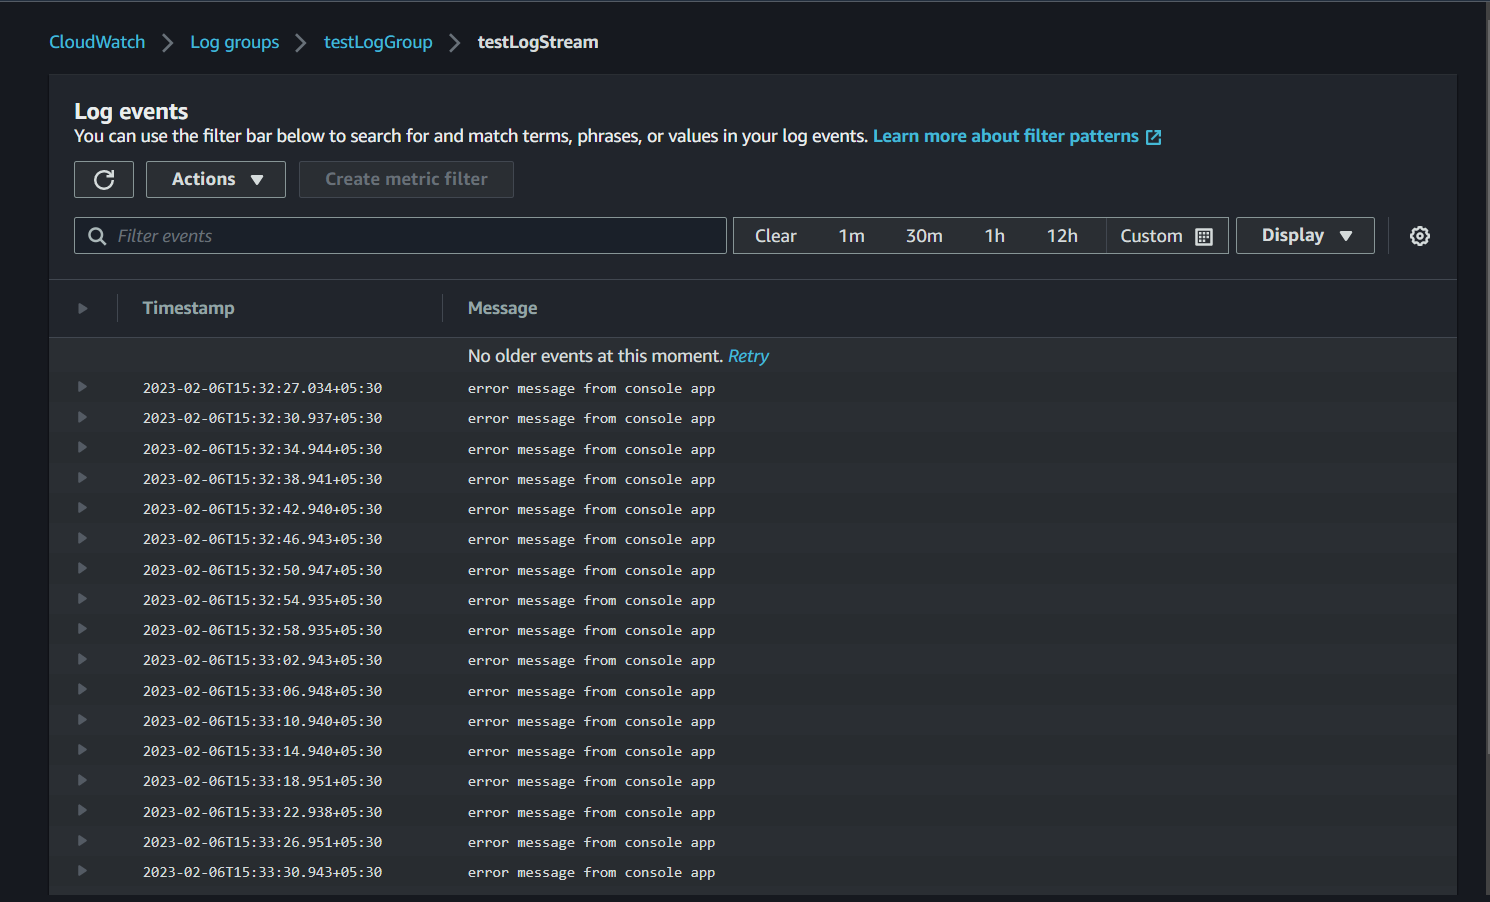Click the disabled Create metric filter button
Screen dimensions: 1490x902
pos(406,180)
